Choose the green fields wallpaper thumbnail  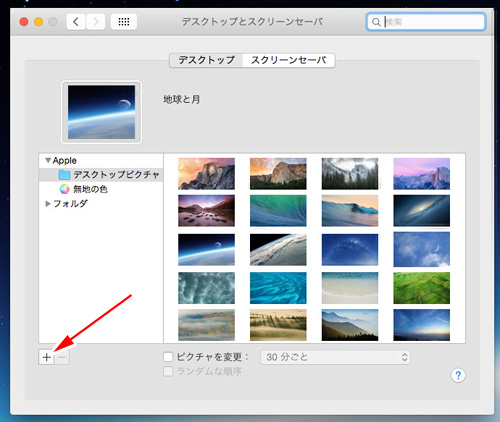421,288
